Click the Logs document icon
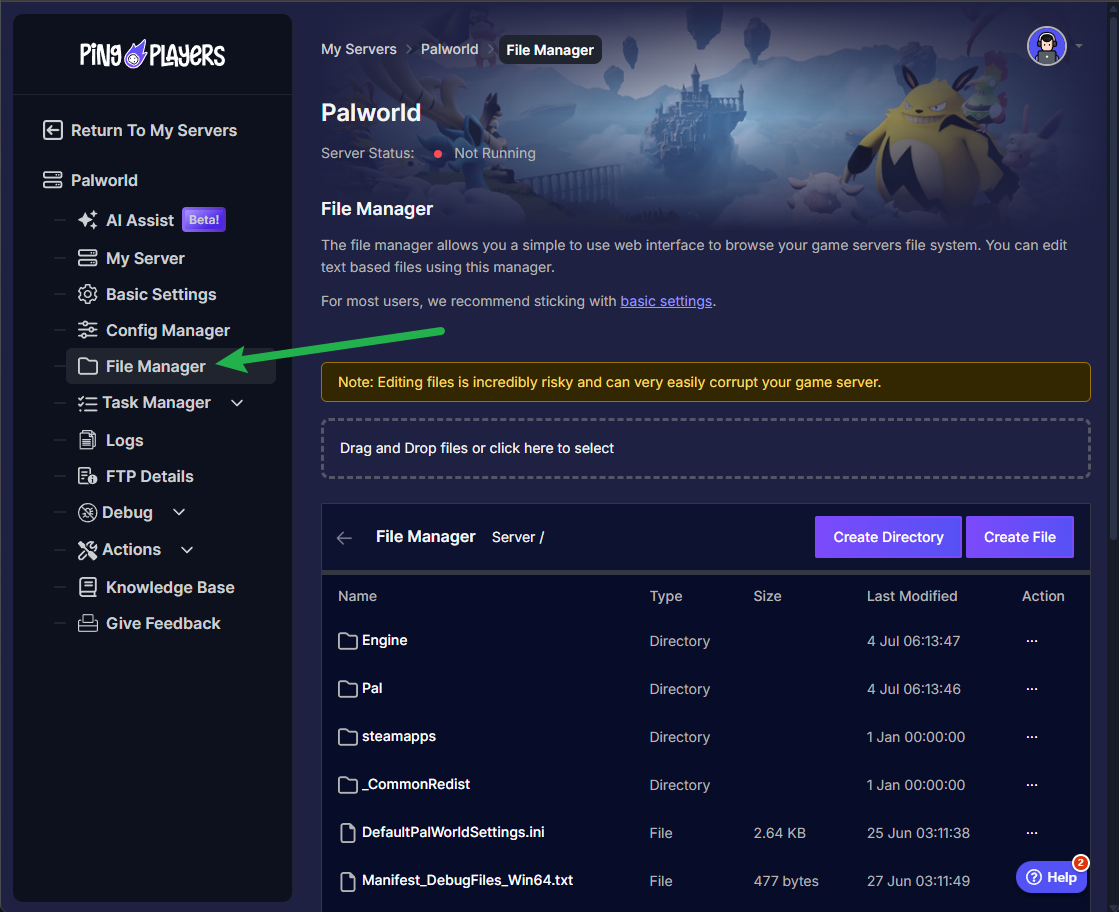 coord(88,440)
